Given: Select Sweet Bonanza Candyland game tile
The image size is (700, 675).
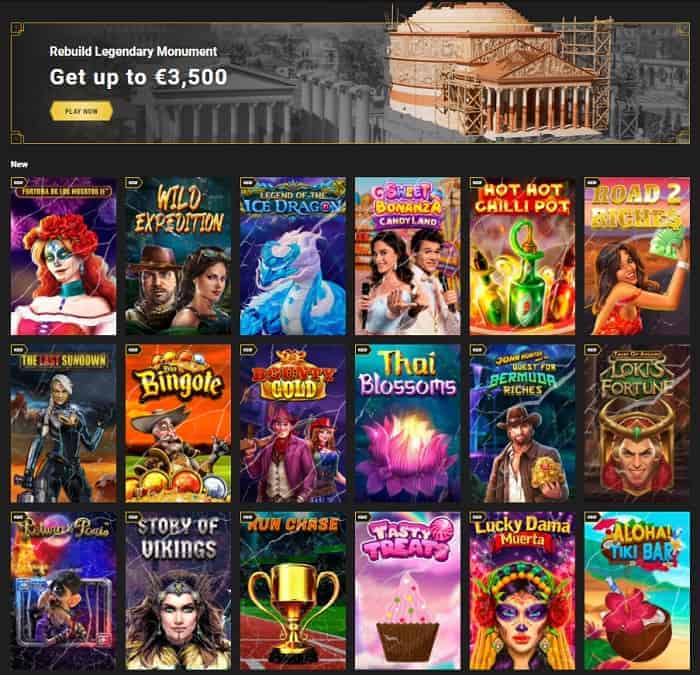Looking at the screenshot, I should point(408,256).
